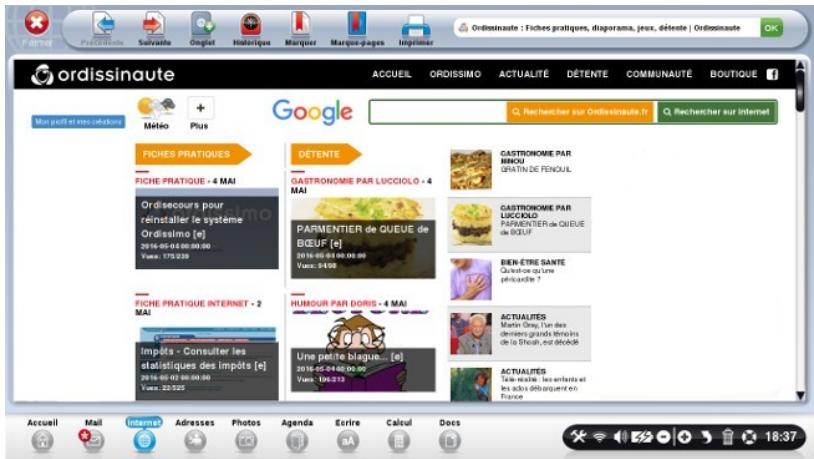Image resolution: width=814 pixels, height=459 pixels.
Task: Click the Google logo
Action: tap(313, 112)
